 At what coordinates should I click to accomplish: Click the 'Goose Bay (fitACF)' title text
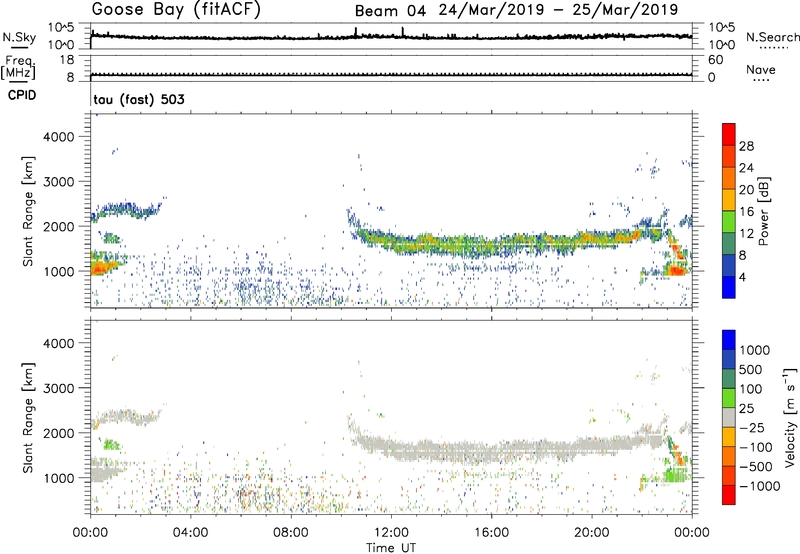click(x=176, y=9)
